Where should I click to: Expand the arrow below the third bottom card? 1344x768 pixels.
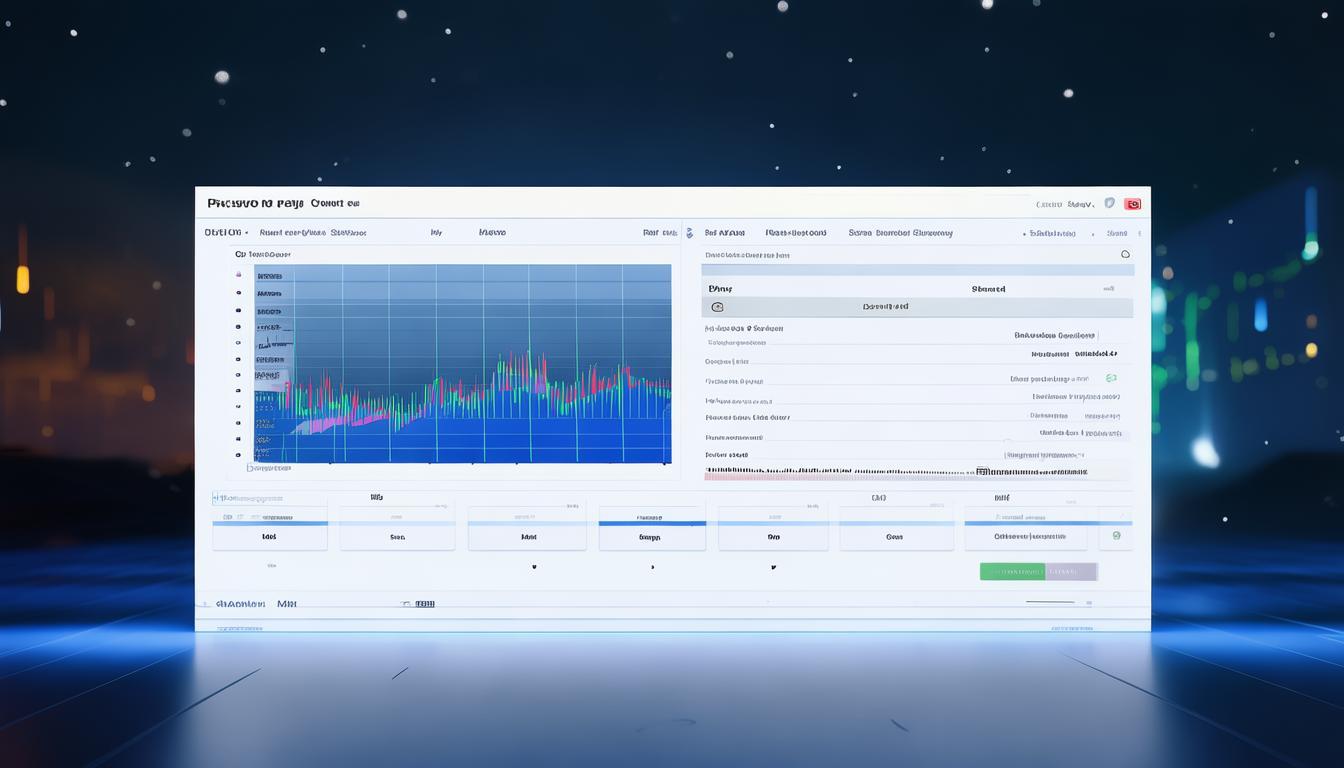[533, 567]
